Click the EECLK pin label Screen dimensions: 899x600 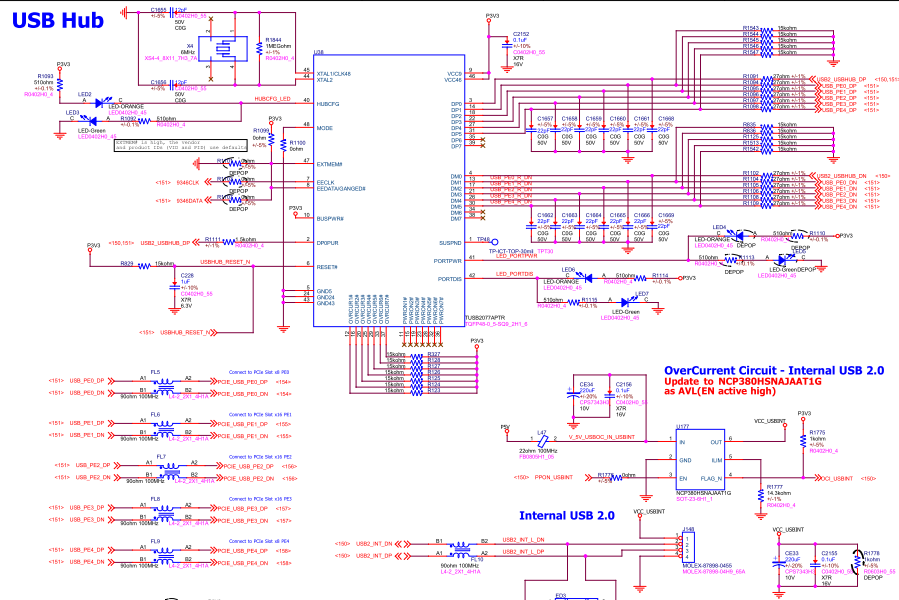(x=325, y=182)
